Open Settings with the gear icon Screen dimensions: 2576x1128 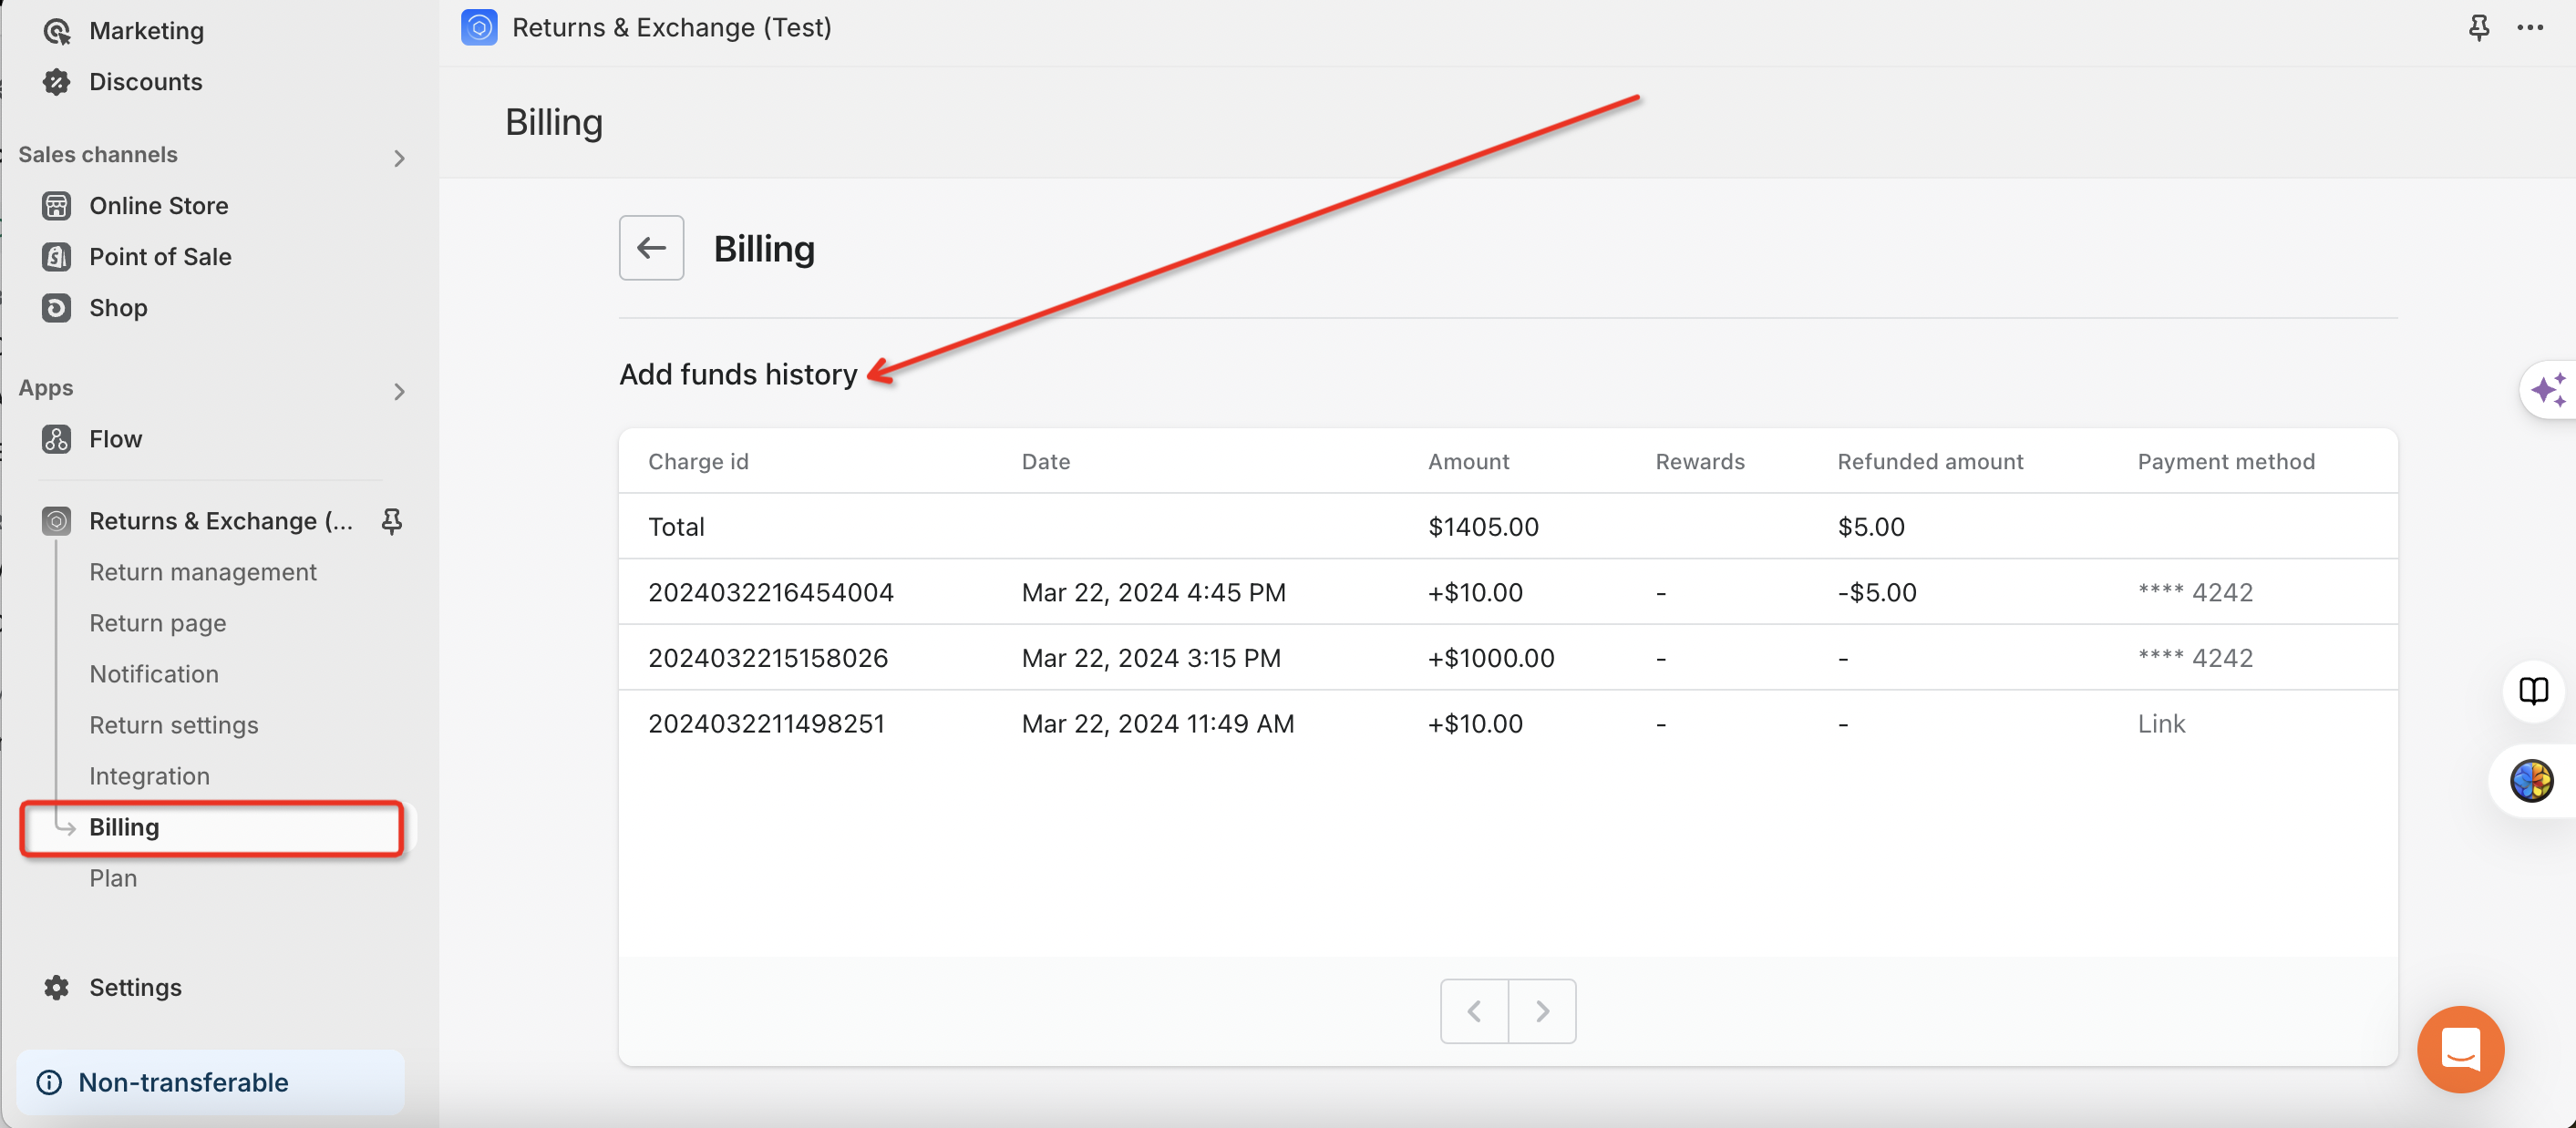(x=57, y=987)
